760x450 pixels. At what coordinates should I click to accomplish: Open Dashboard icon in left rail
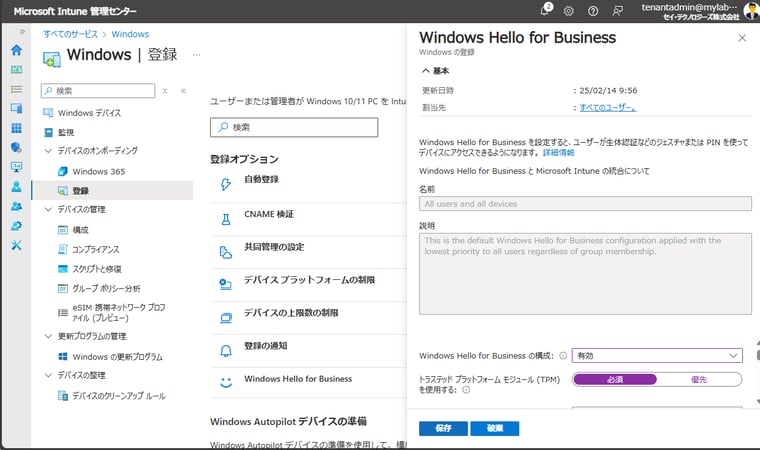pyautogui.click(x=16, y=69)
